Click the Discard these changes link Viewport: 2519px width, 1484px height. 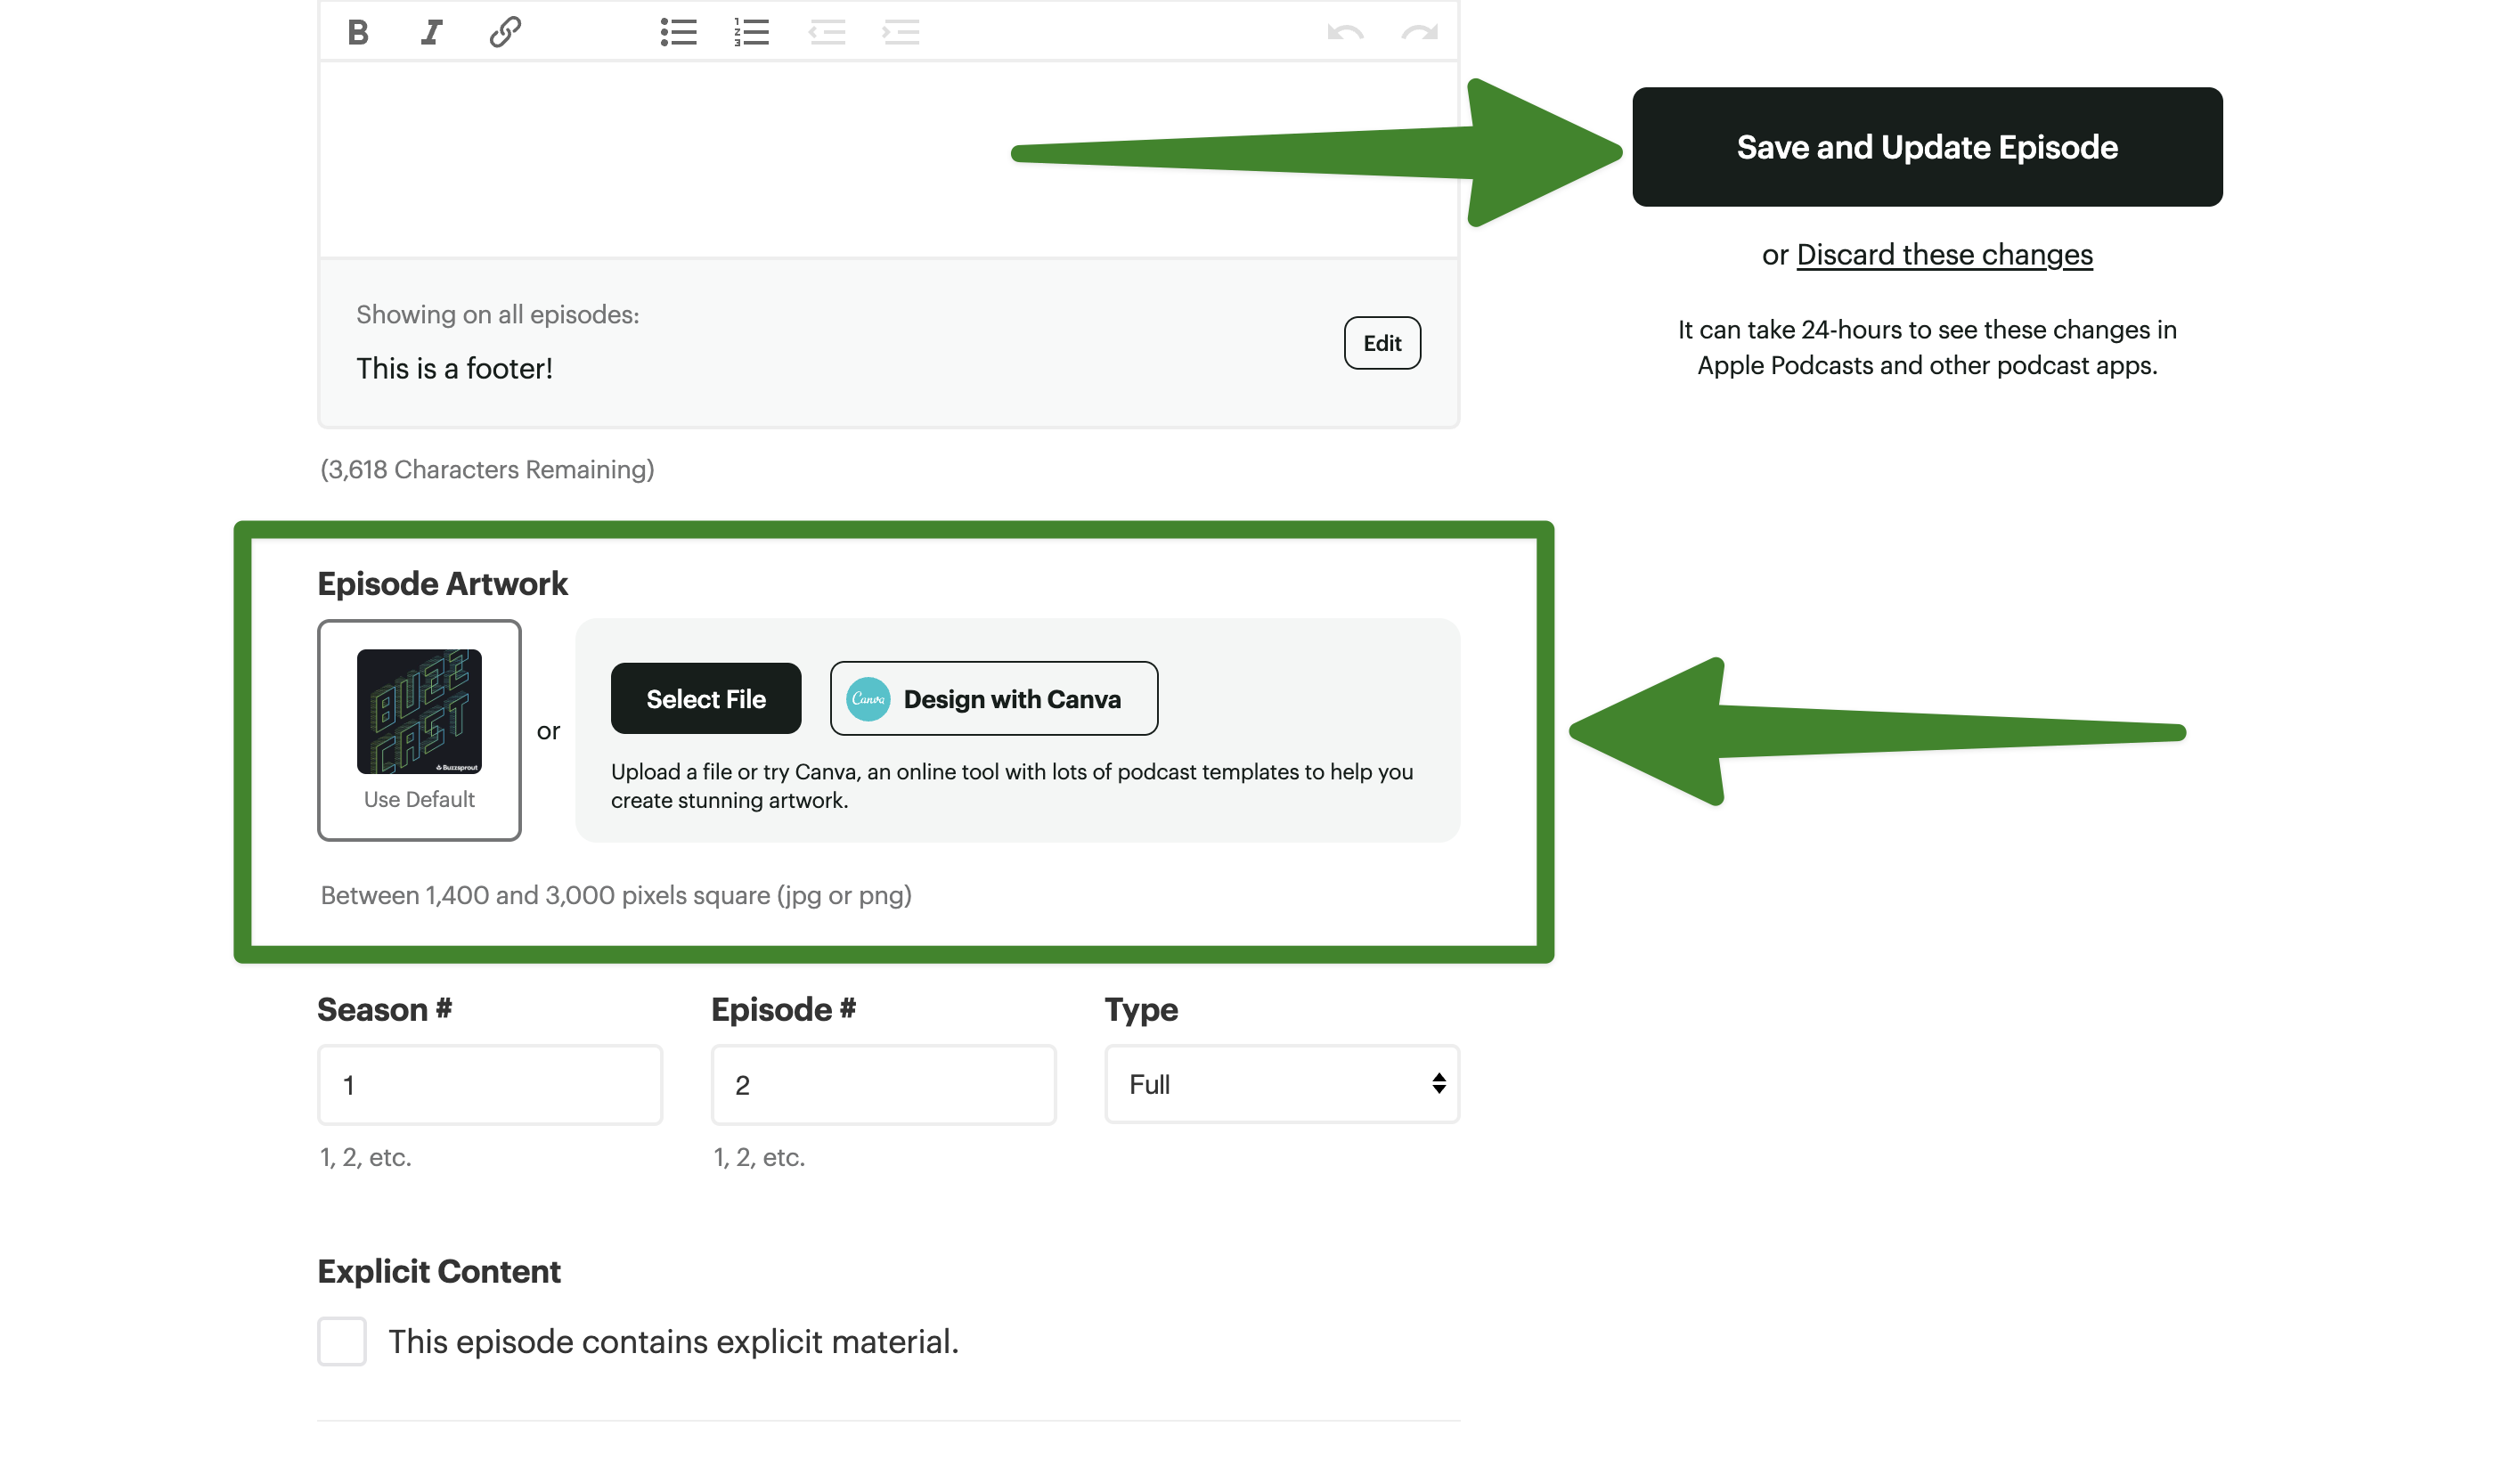coord(1944,255)
